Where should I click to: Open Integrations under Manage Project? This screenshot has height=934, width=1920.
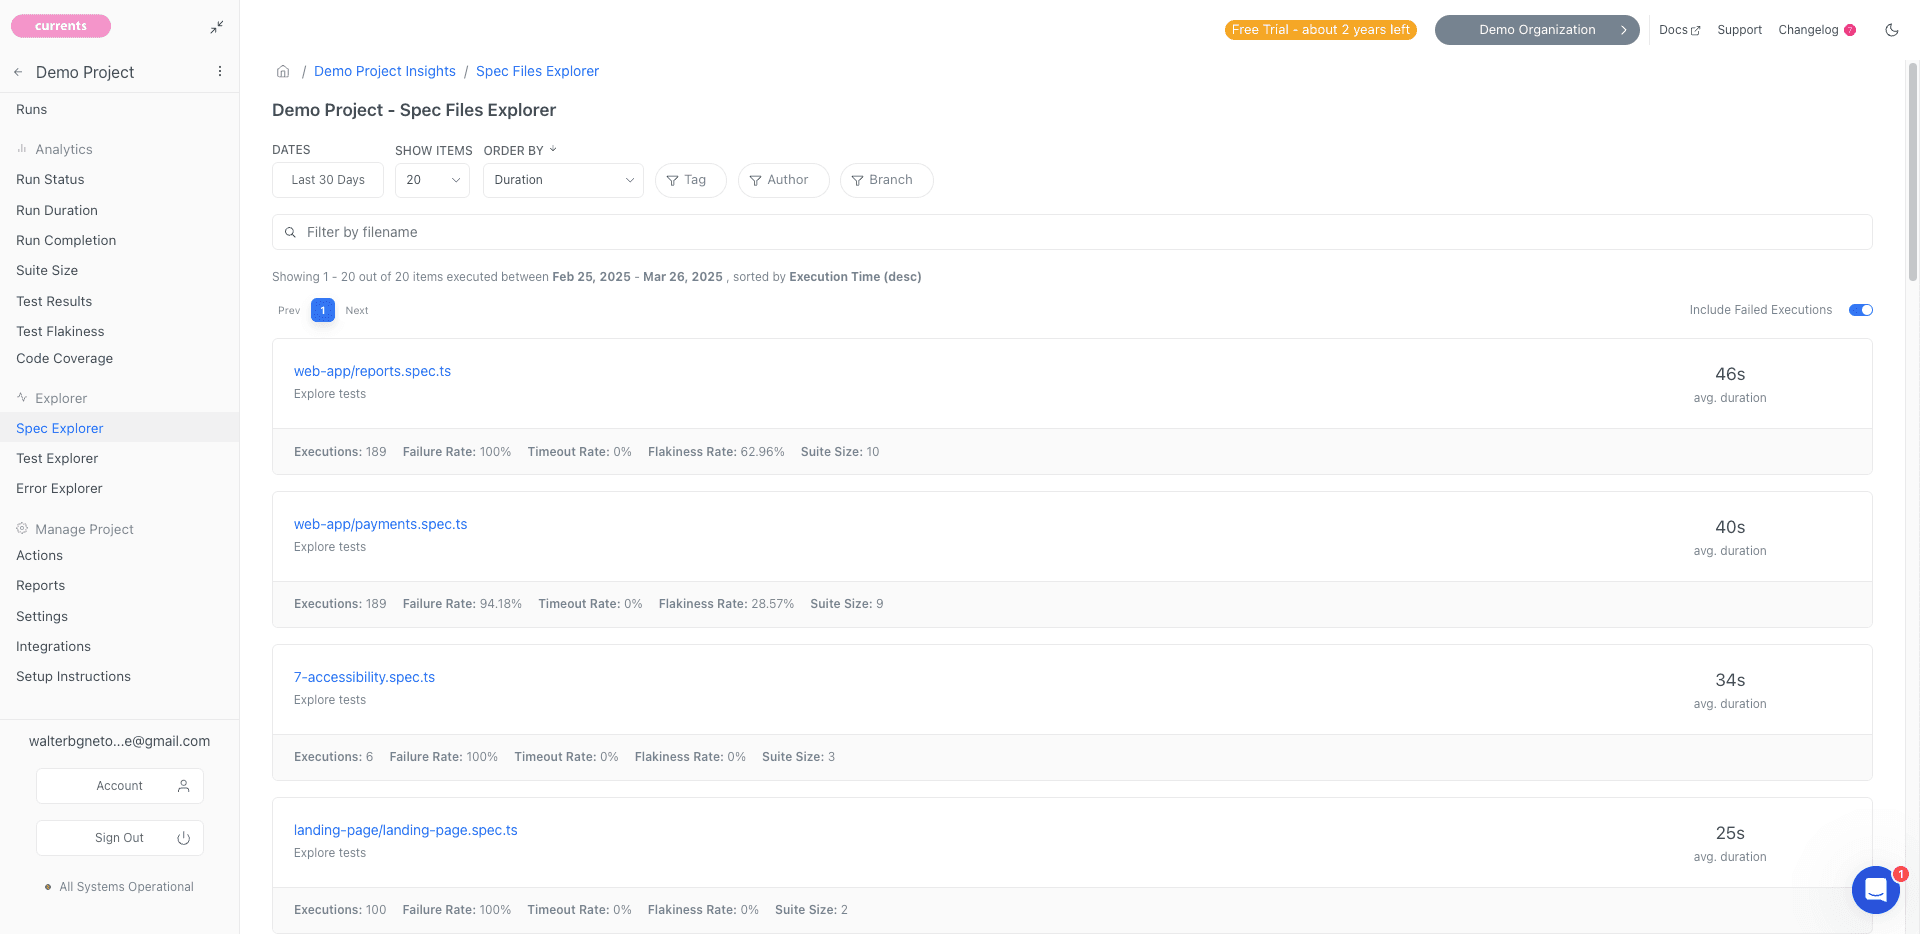click(x=53, y=647)
